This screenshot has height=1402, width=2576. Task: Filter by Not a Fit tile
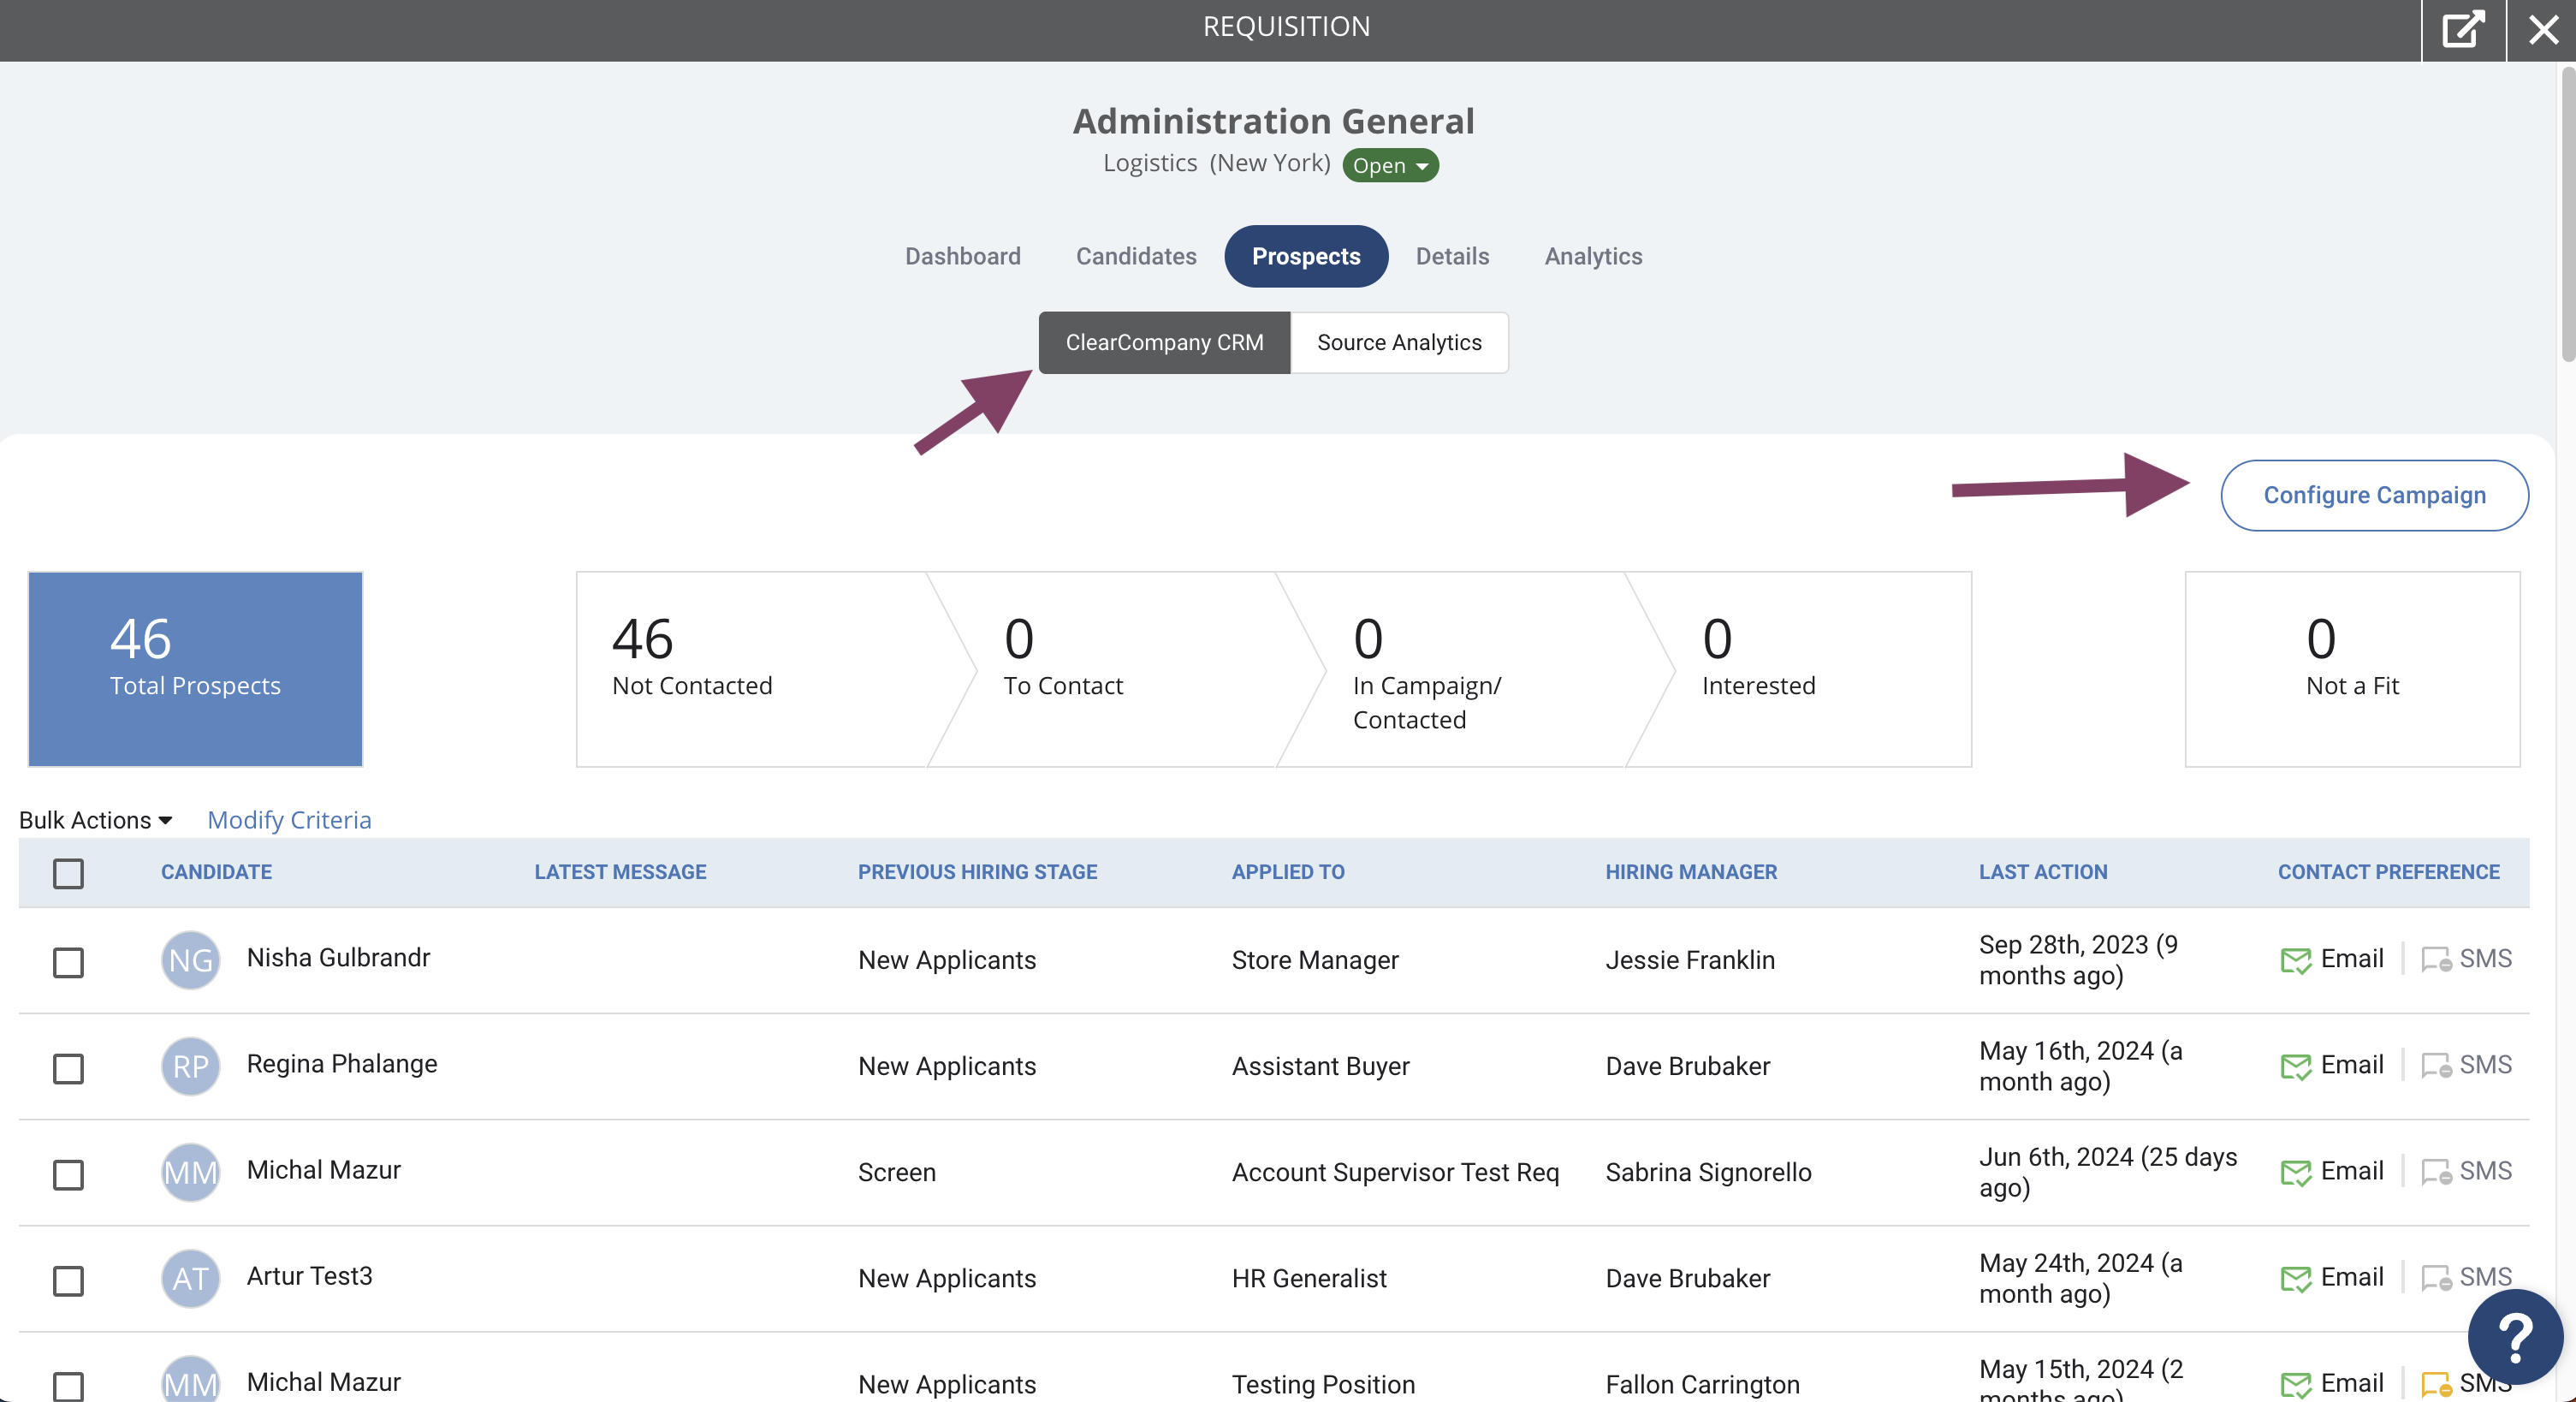pyautogui.click(x=2352, y=669)
